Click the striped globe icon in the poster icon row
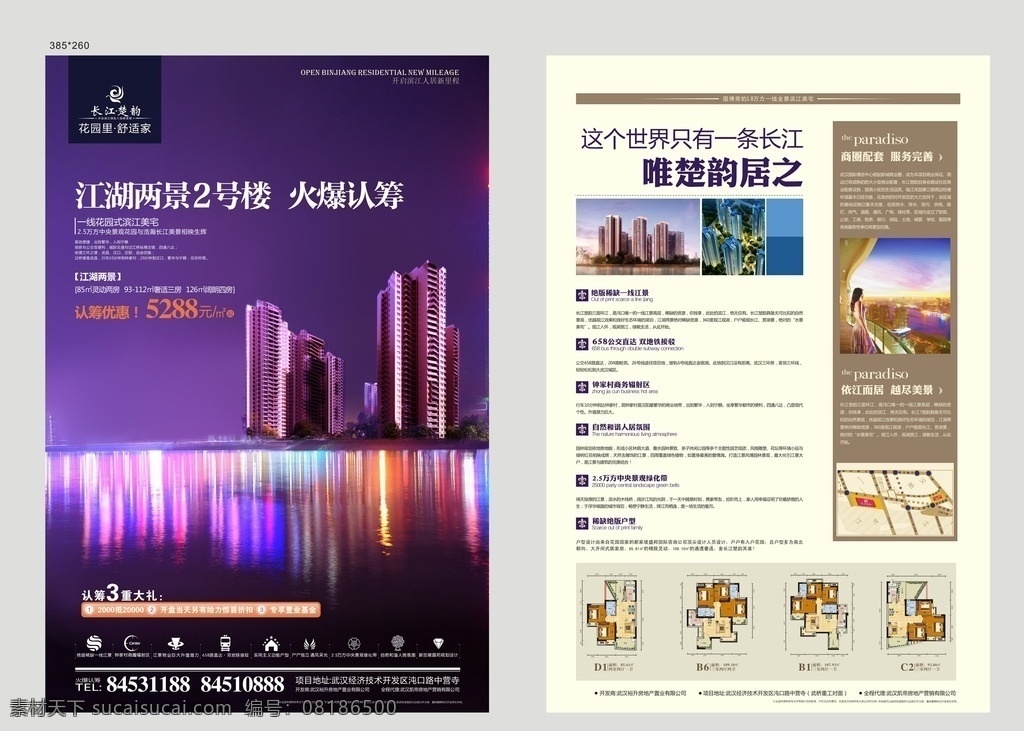 pyautogui.click(x=94, y=643)
